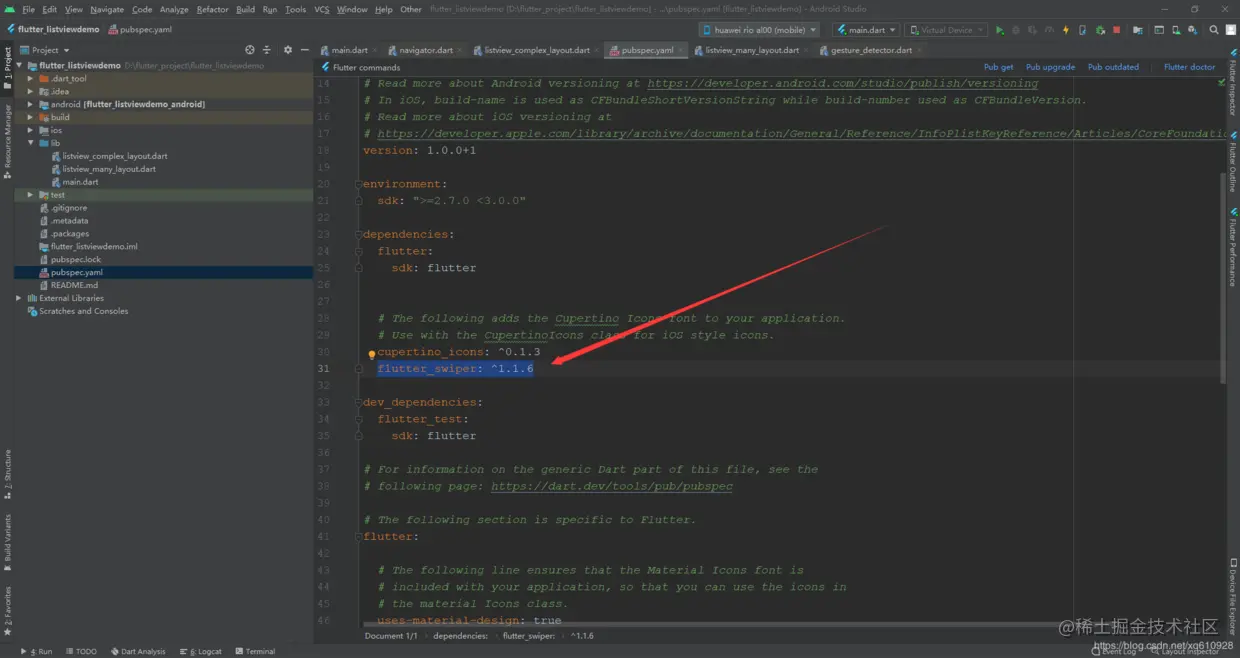The width and height of the screenshot is (1240, 658).
Task: Click the Pub get link
Action: point(999,67)
